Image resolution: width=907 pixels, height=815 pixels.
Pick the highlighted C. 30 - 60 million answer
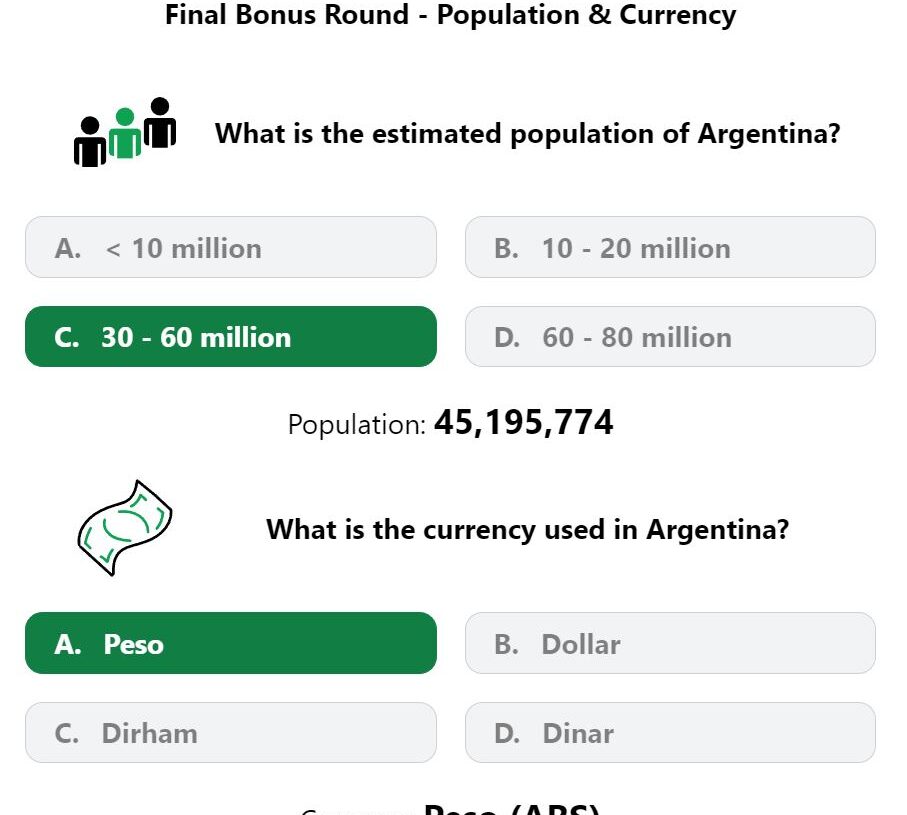point(231,337)
